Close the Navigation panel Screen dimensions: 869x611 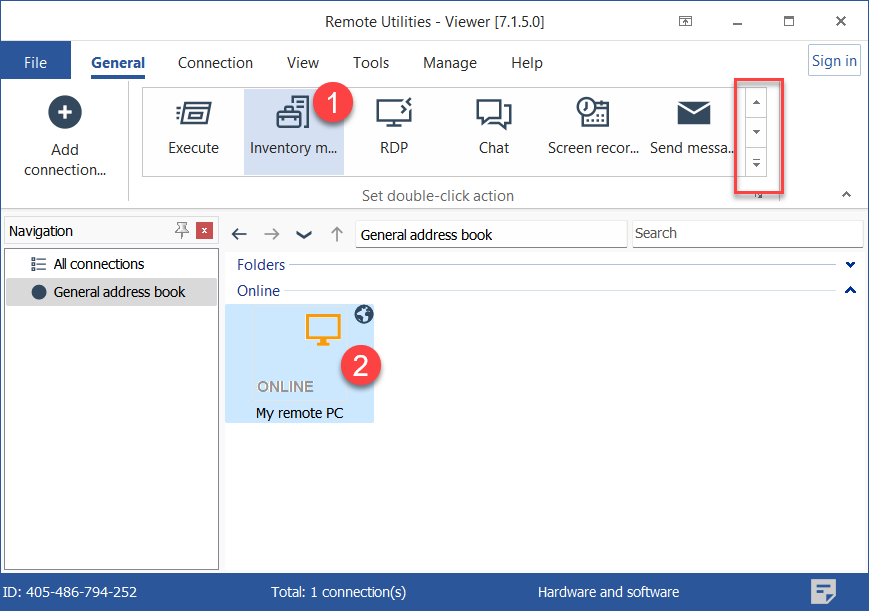pyautogui.click(x=204, y=231)
